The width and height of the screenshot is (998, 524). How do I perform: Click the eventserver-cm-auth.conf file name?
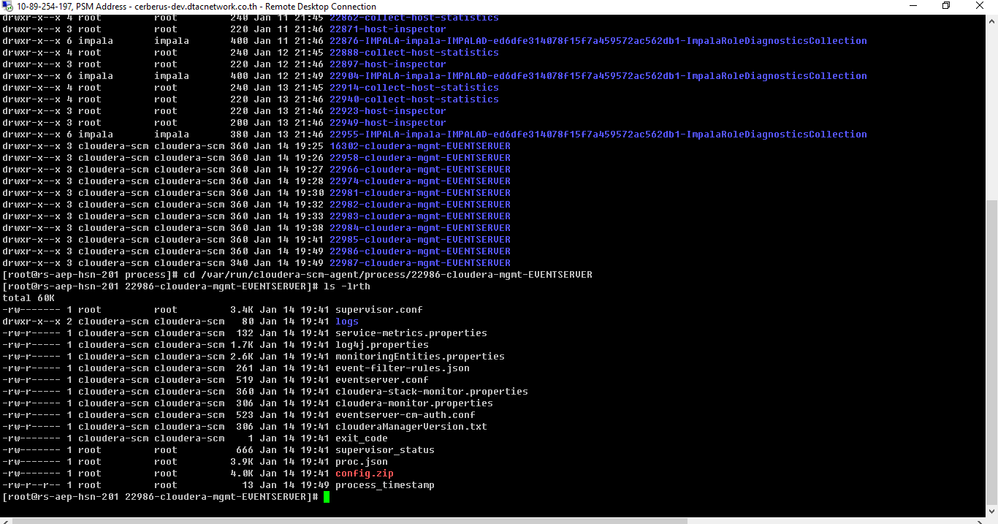point(405,414)
